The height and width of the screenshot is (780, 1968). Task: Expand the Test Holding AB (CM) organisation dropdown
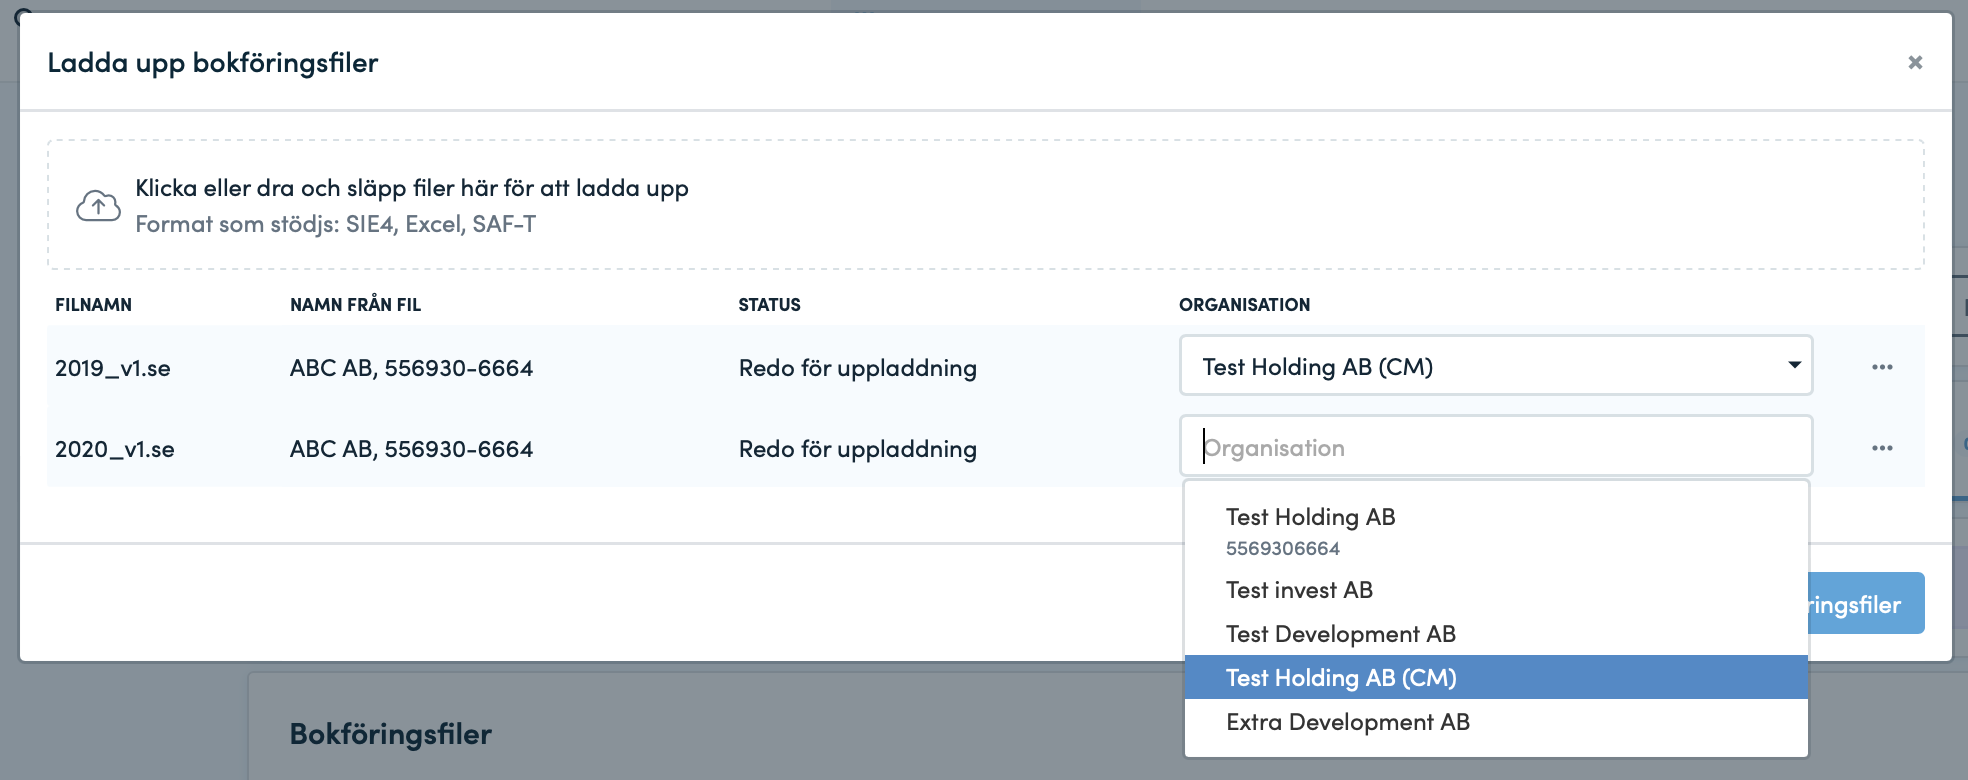(1496, 366)
